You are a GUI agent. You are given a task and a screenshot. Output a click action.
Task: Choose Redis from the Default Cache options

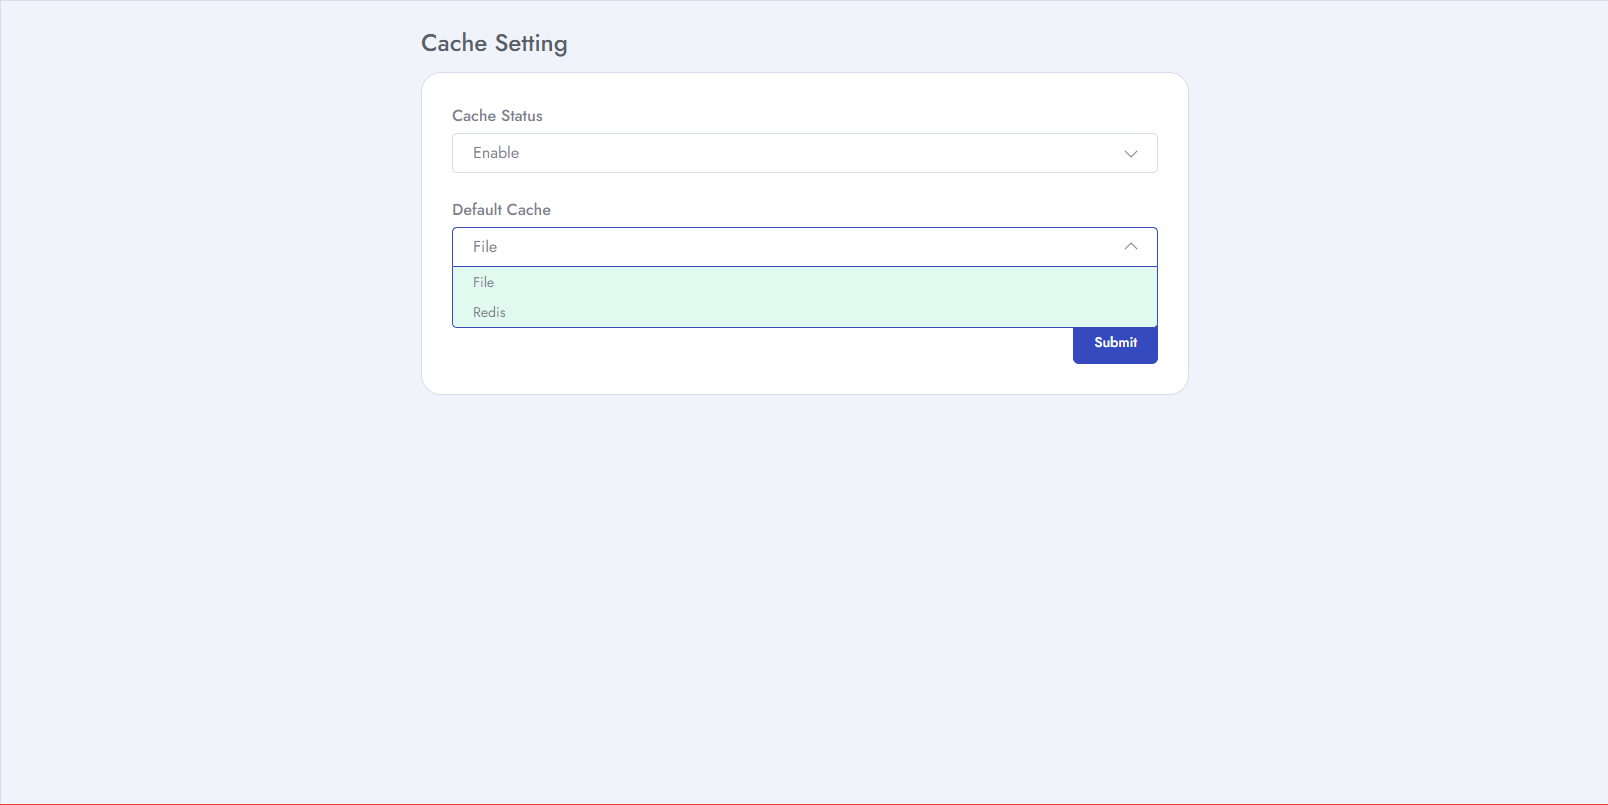click(805, 312)
